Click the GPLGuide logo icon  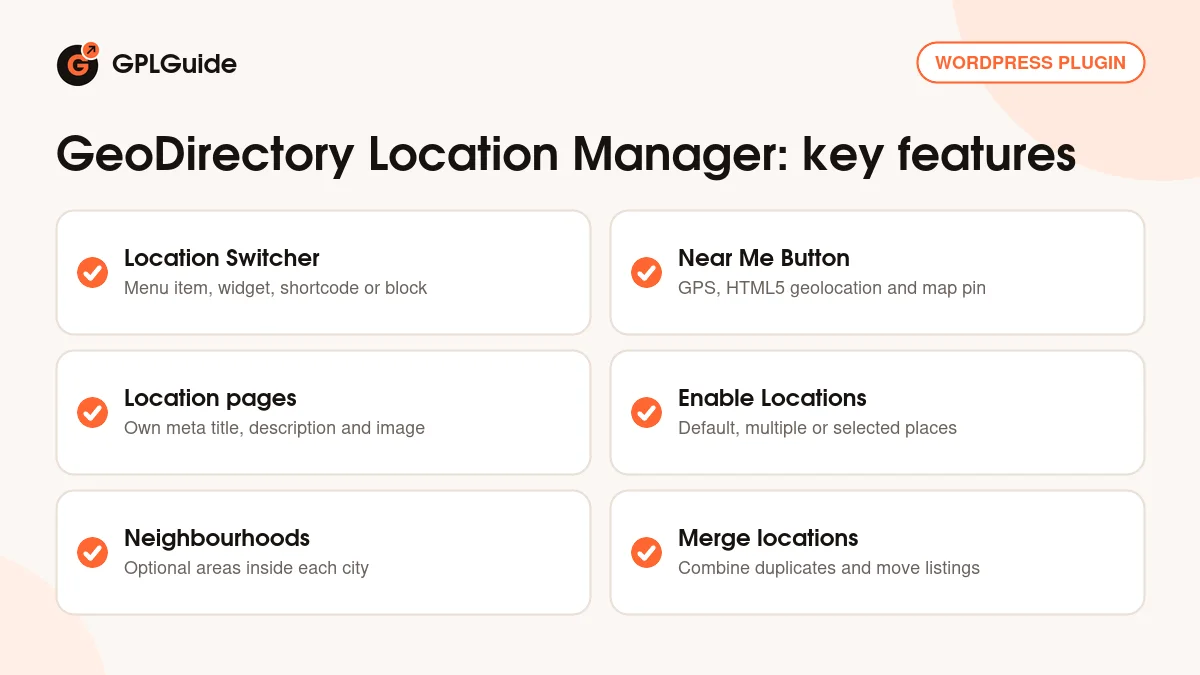coord(78,64)
